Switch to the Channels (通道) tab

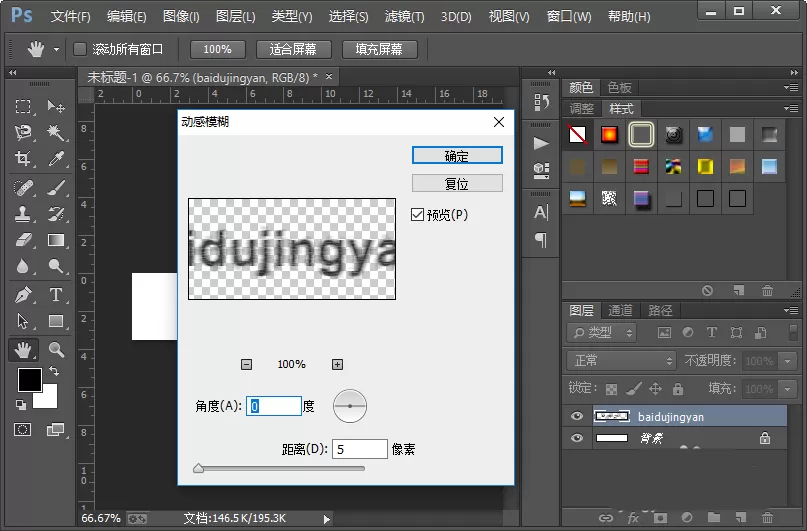pos(620,310)
